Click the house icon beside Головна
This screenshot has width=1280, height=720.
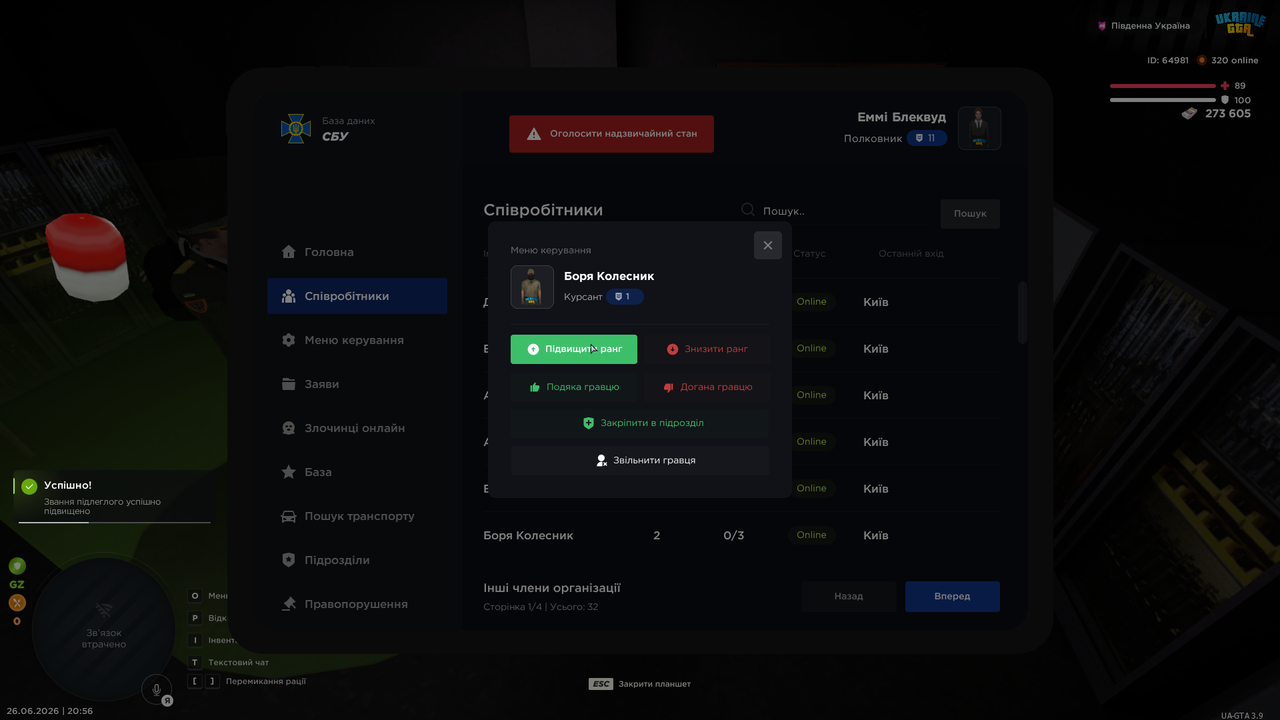tap(289, 252)
